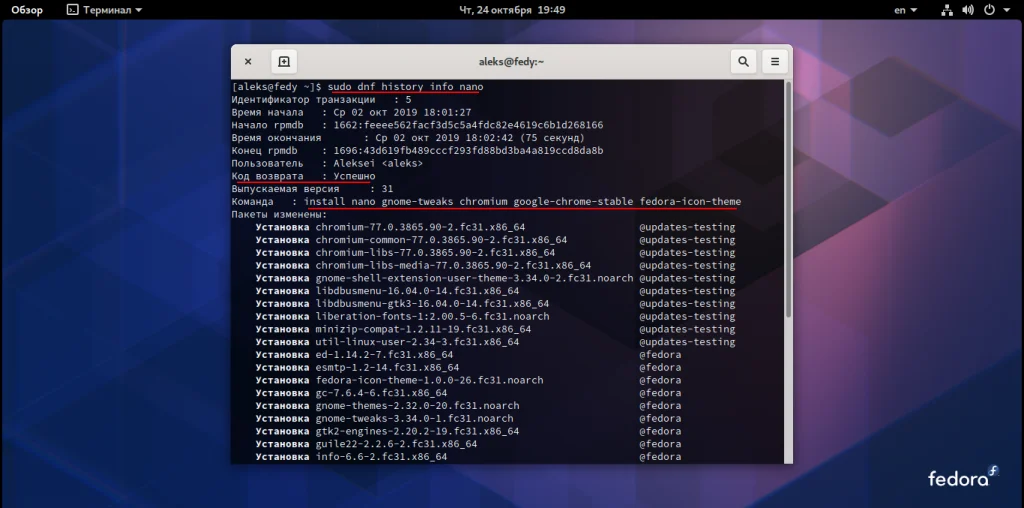Click info-6.6-2.fc31.x86_64 package name
Image resolution: width=1024 pixels, height=508 pixels.
click(x=381, y=456)
